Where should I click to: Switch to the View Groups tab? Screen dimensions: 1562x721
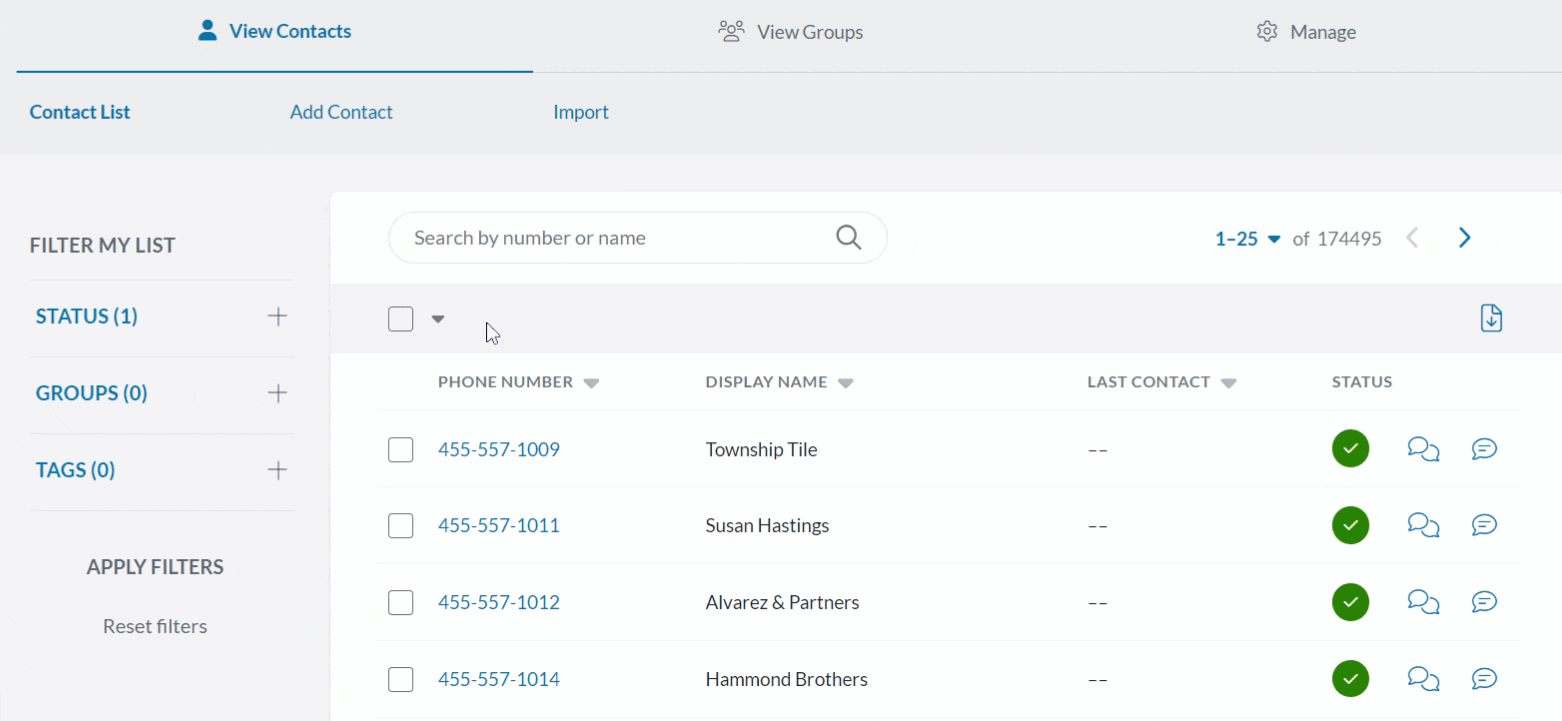click(x=790, y=32)
